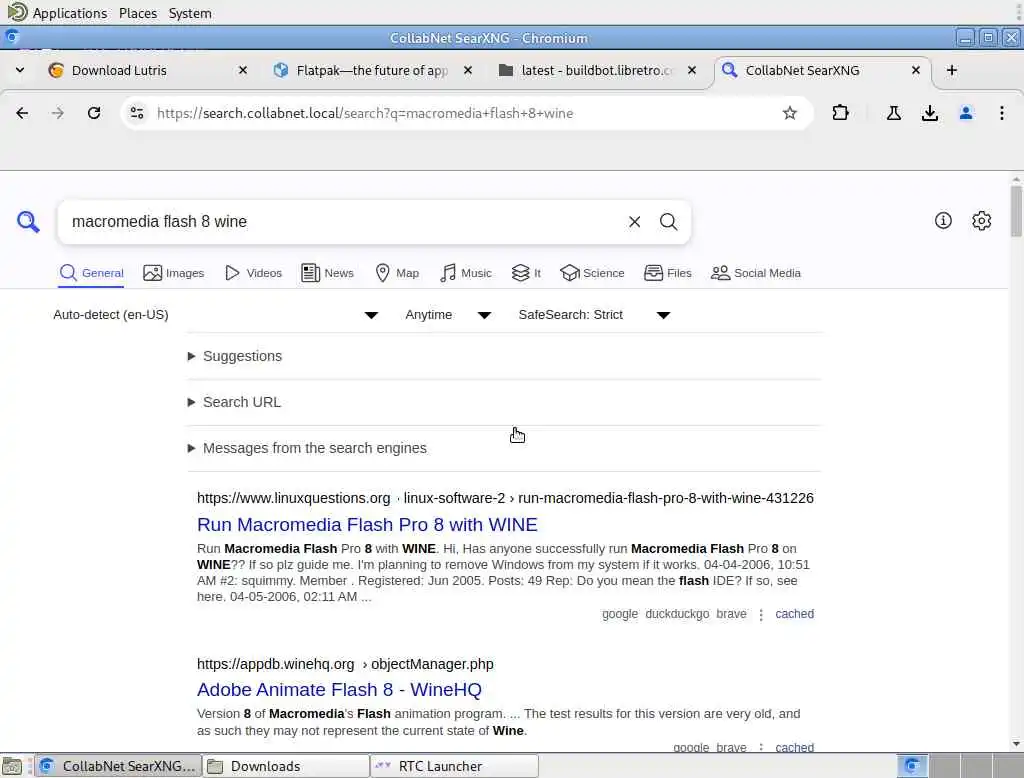
Task: Open cached link for linuxquestions result
Action: pyautogui.click(x=794, y=614)
